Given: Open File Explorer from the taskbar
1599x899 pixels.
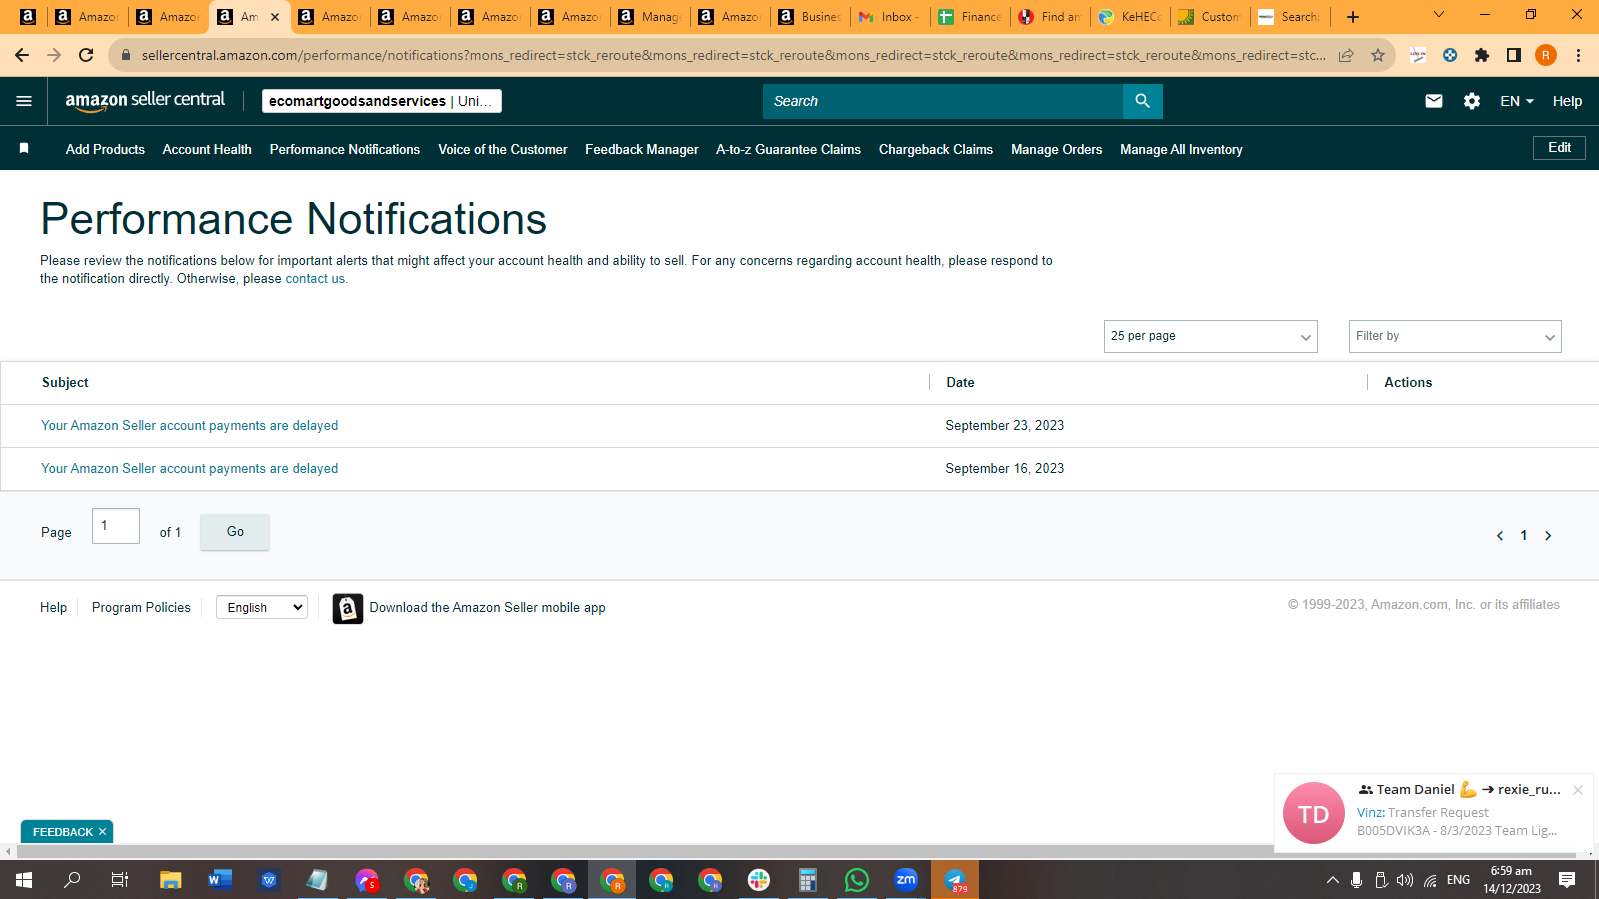Looking at the screenshot, I should point(171,880).
